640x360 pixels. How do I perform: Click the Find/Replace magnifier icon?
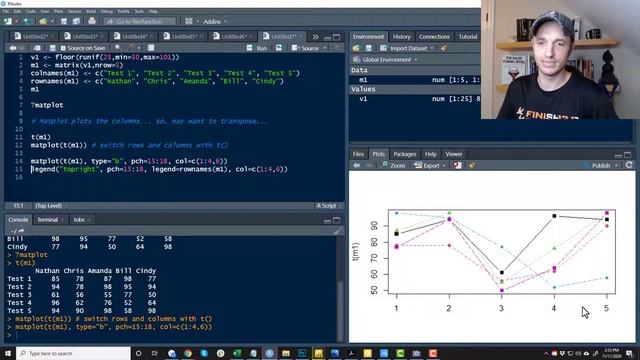point(118,48)
